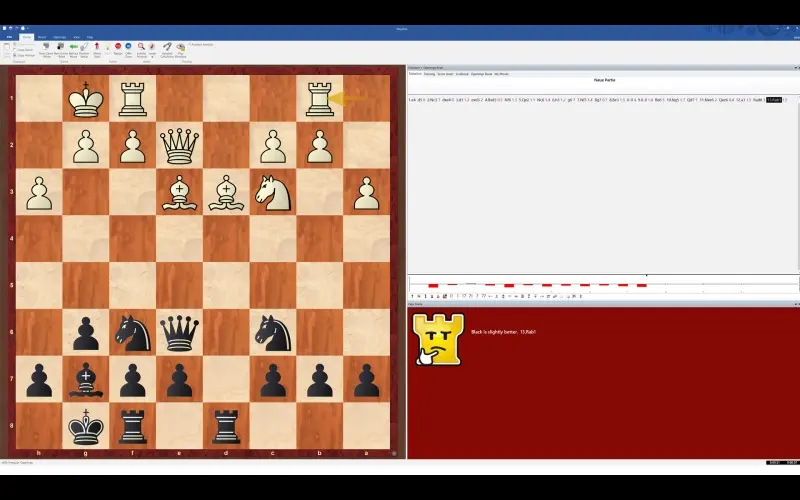Open the View ribbon tab

point(75,37)
